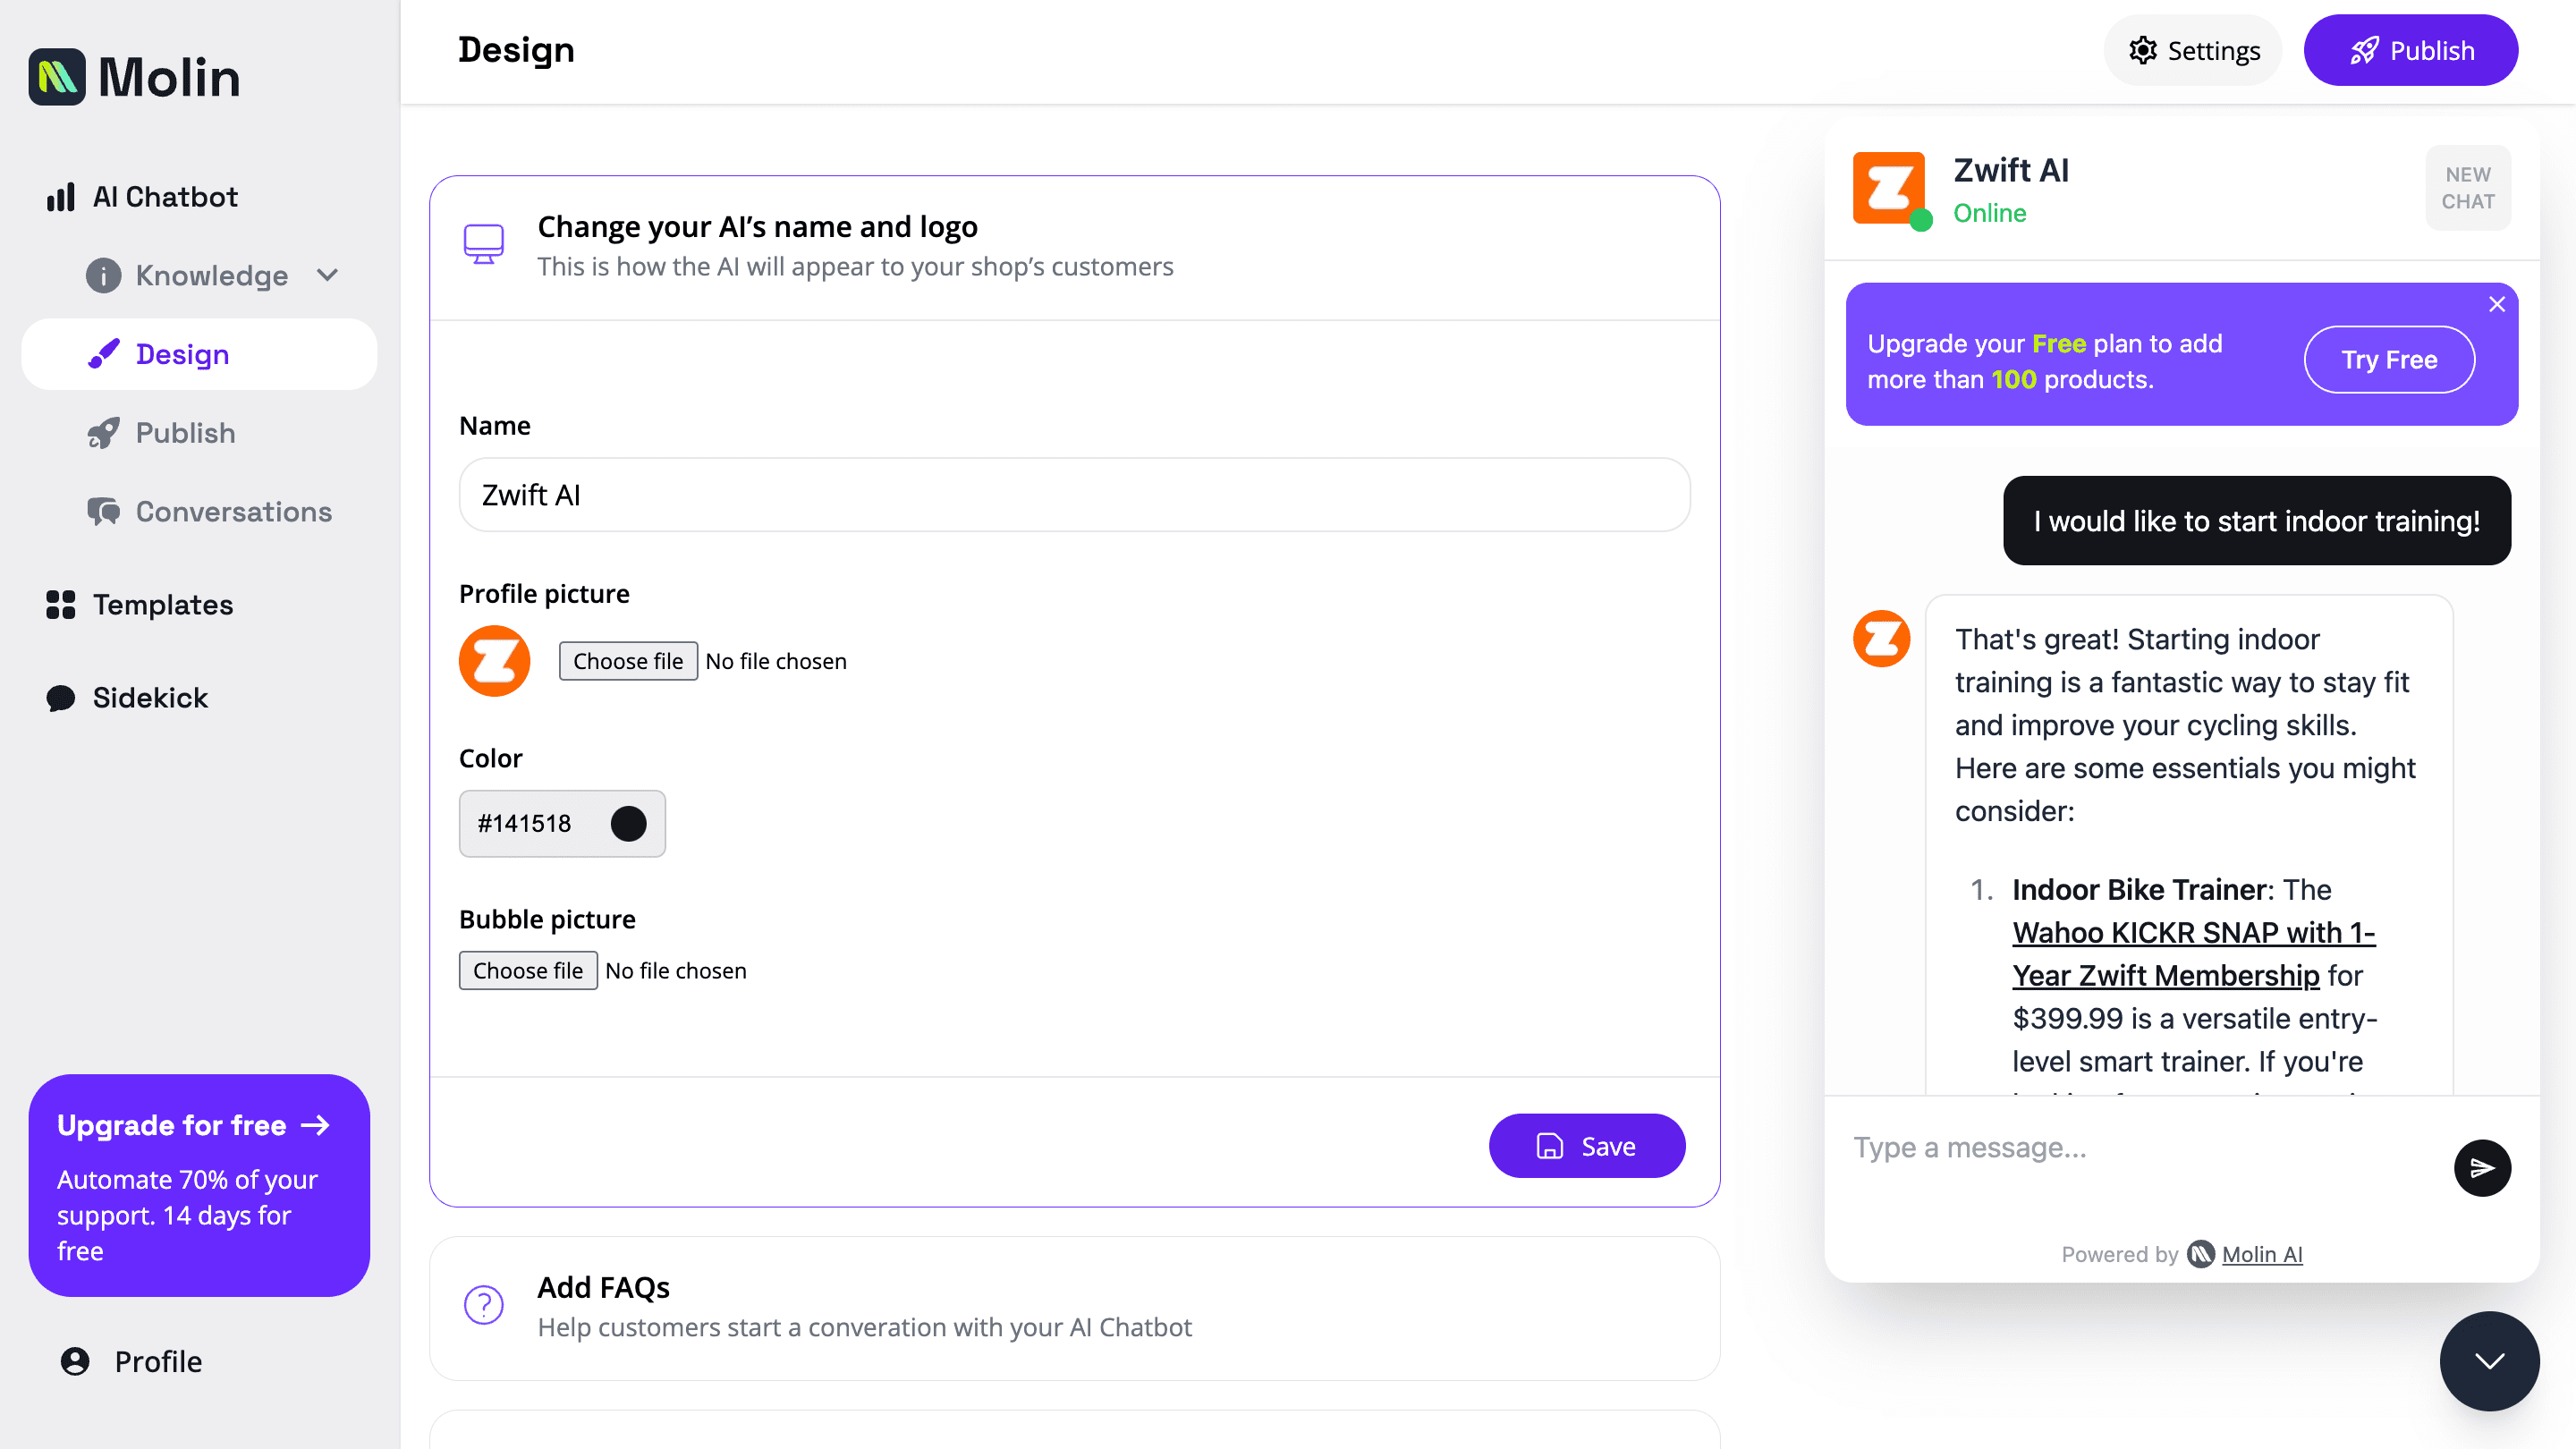Click the Molin logo icon
Viewport: 2576px width, 1449px height.
[57, 77]
